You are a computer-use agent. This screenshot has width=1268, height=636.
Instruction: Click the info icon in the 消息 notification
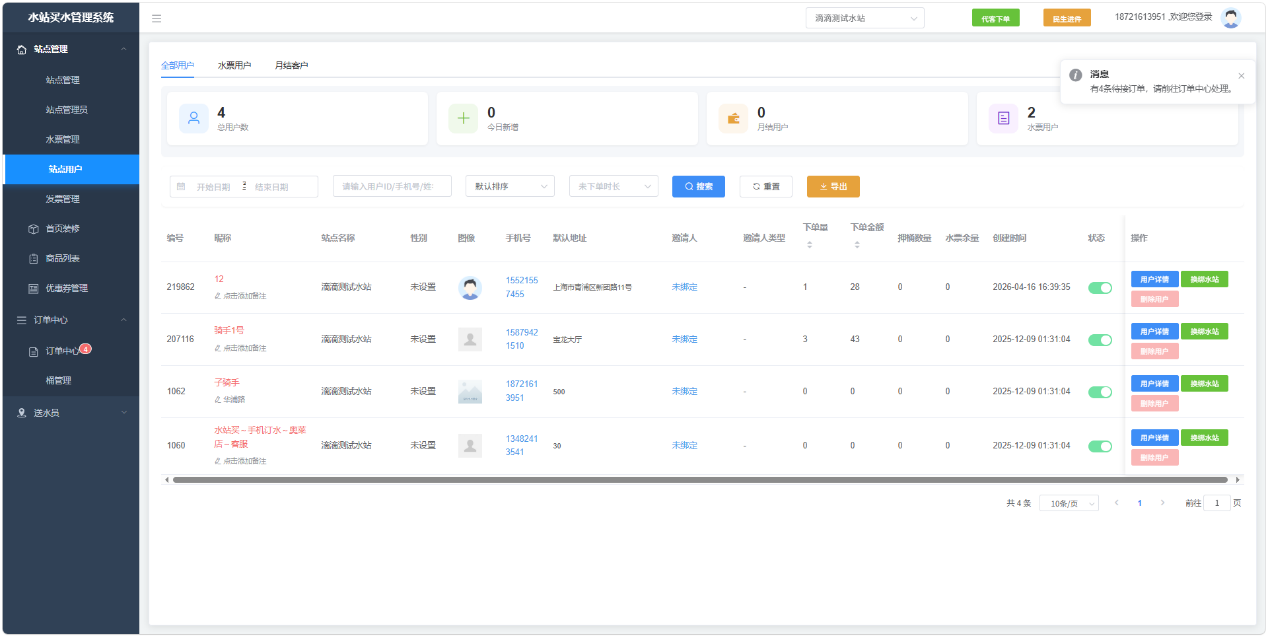1076,75
